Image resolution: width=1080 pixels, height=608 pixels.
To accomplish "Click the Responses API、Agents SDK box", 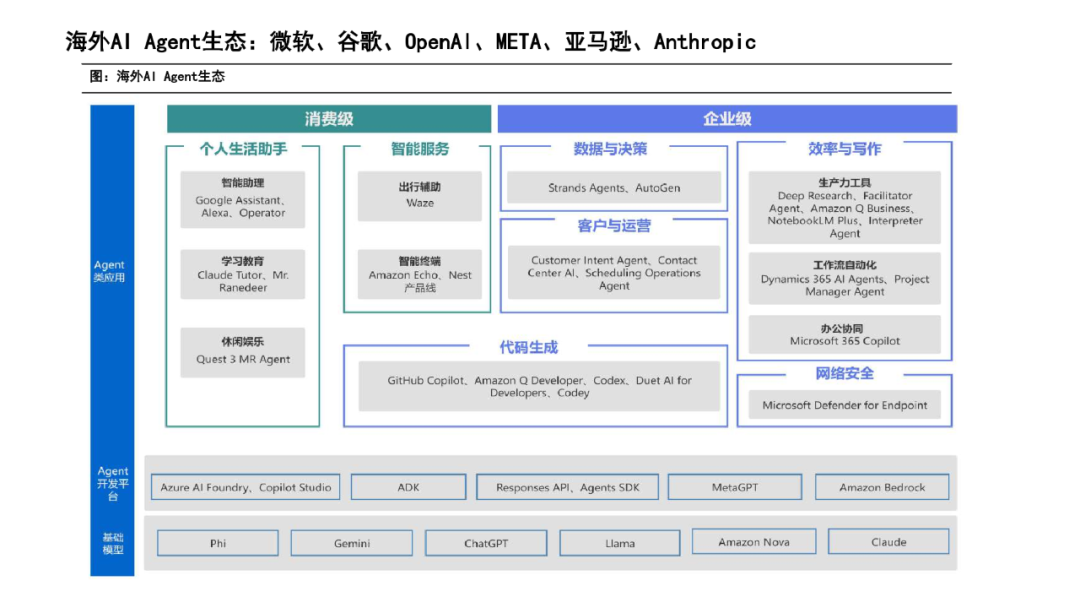I will (568, 487).
